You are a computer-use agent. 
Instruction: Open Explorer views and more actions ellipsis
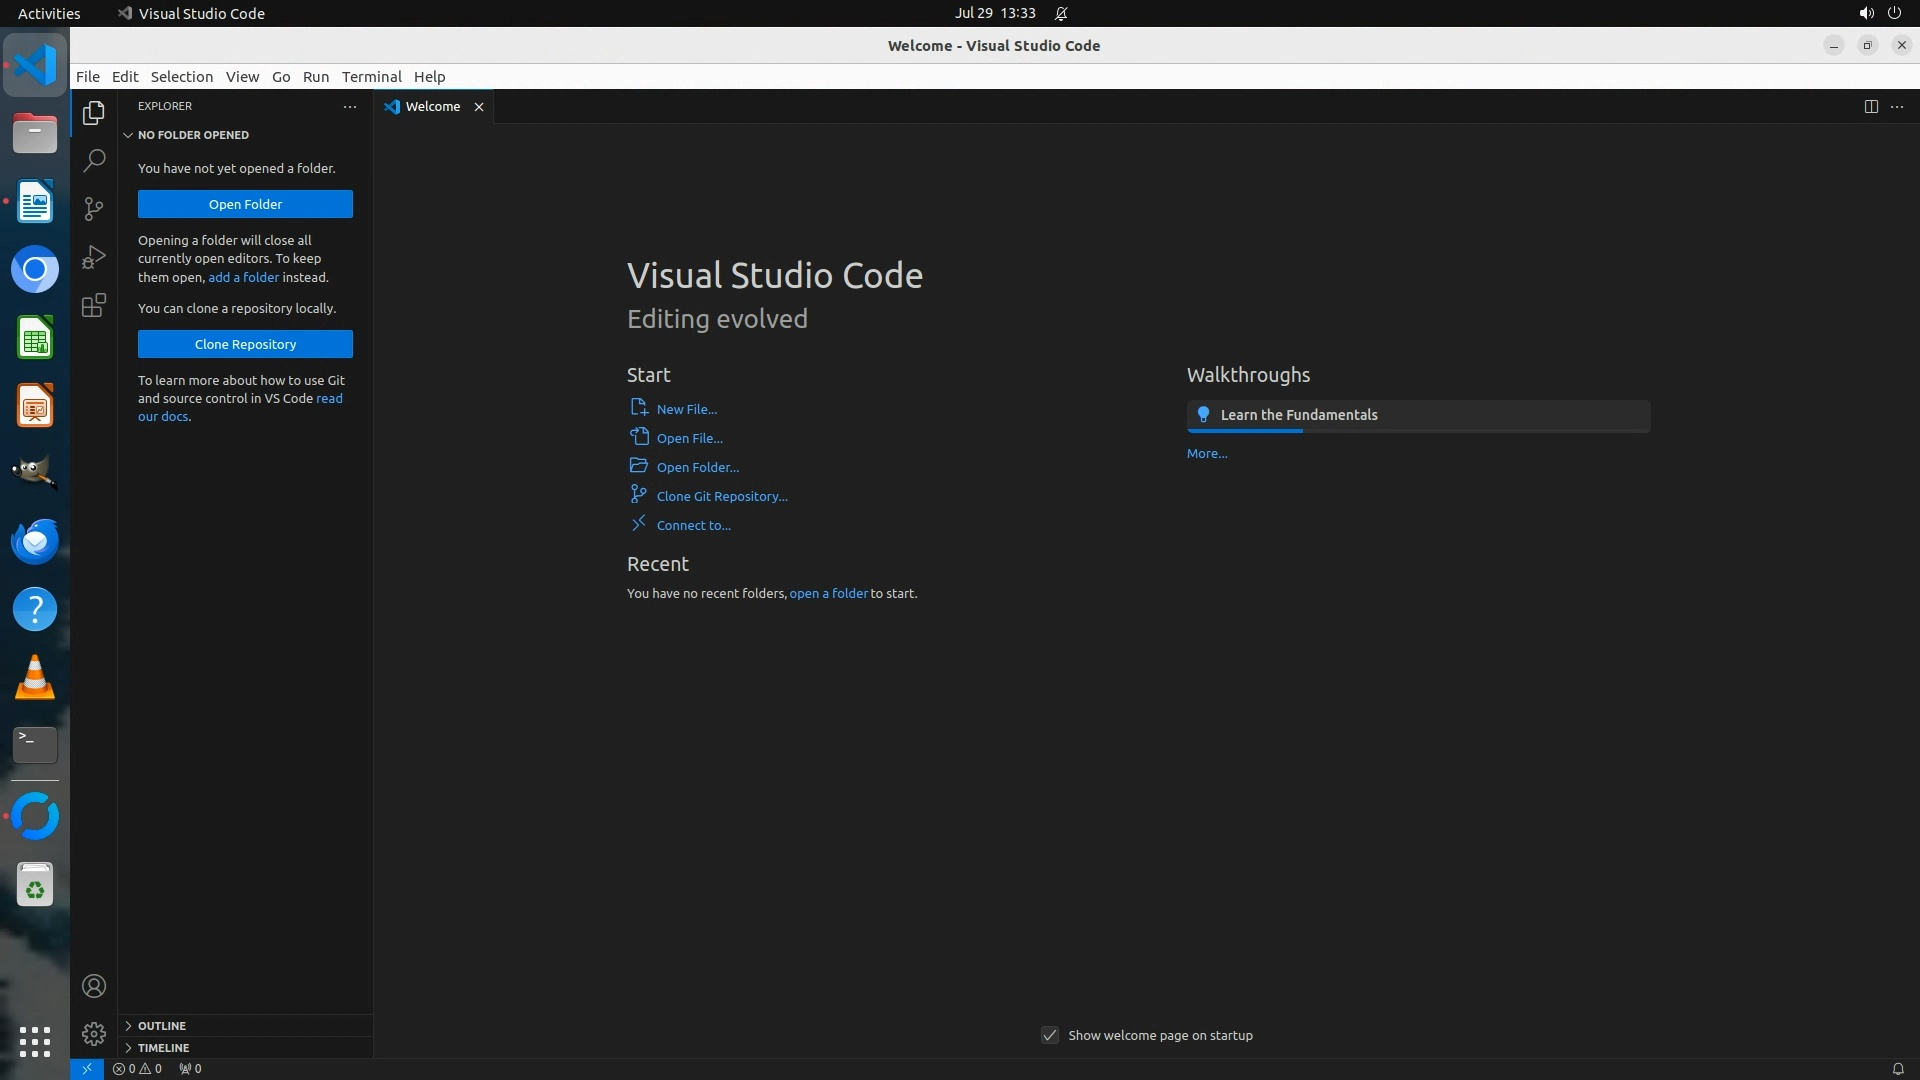pos(349,106)
